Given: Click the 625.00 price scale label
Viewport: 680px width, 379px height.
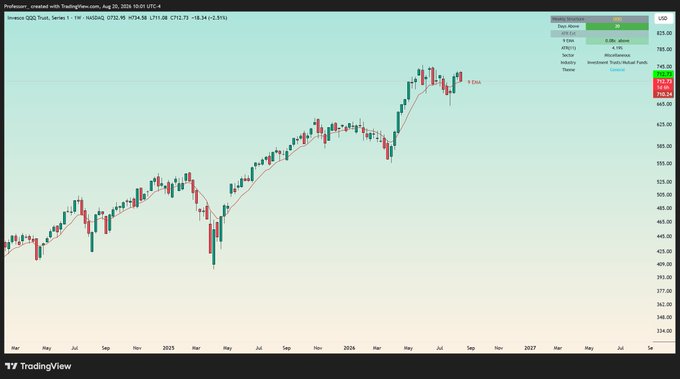Looking at the screenshot, I should [x=664, y=124].
